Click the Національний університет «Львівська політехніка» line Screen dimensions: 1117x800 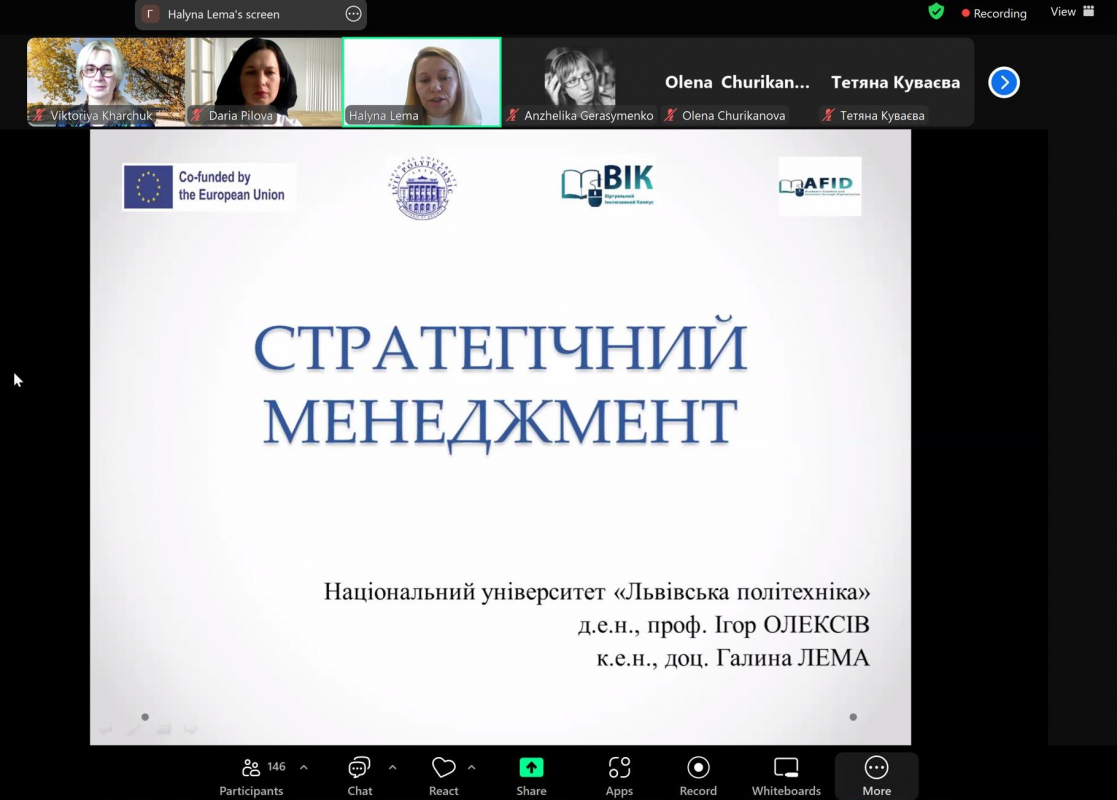[596, 592]
